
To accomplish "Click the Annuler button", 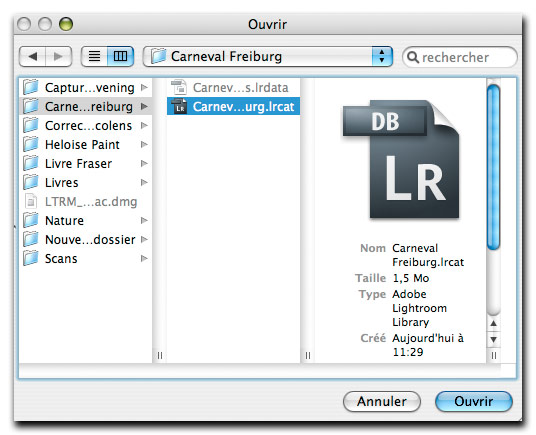I will point(381,402).
